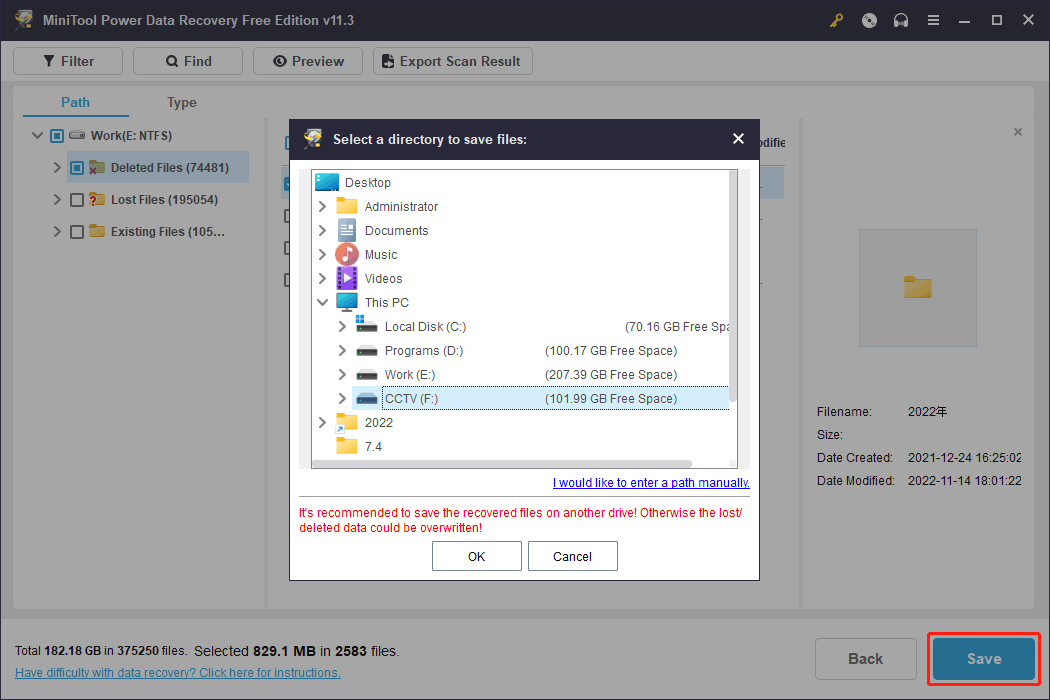The height and width of the screenshot is (700, 1050).
Task: Toggle the Deleted Files checkbox
Action: coord(77,167)
